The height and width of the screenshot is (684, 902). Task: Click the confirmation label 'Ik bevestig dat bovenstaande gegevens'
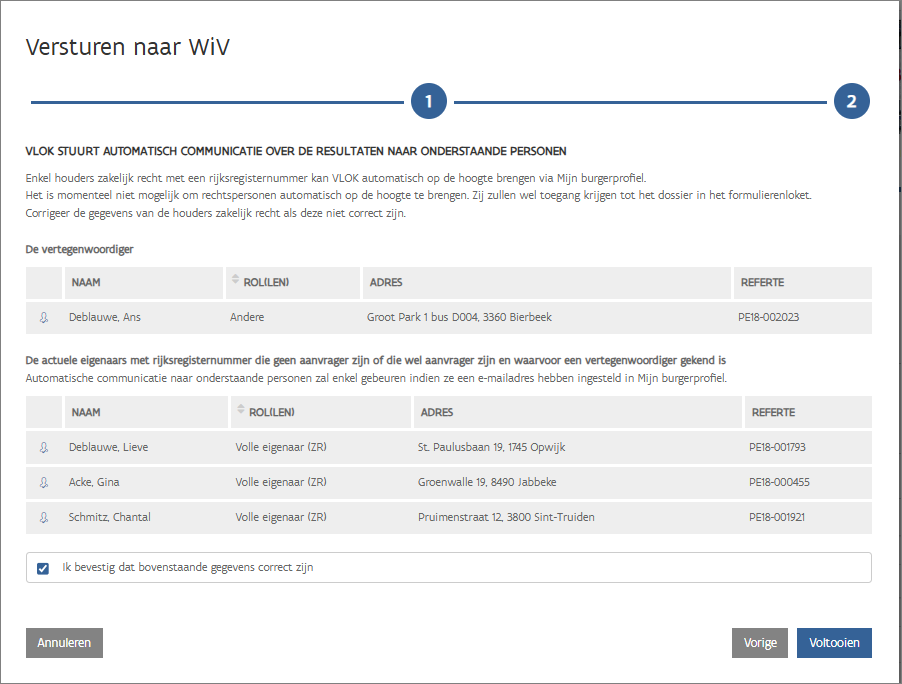pyautogui.click(x=187, y=568)
